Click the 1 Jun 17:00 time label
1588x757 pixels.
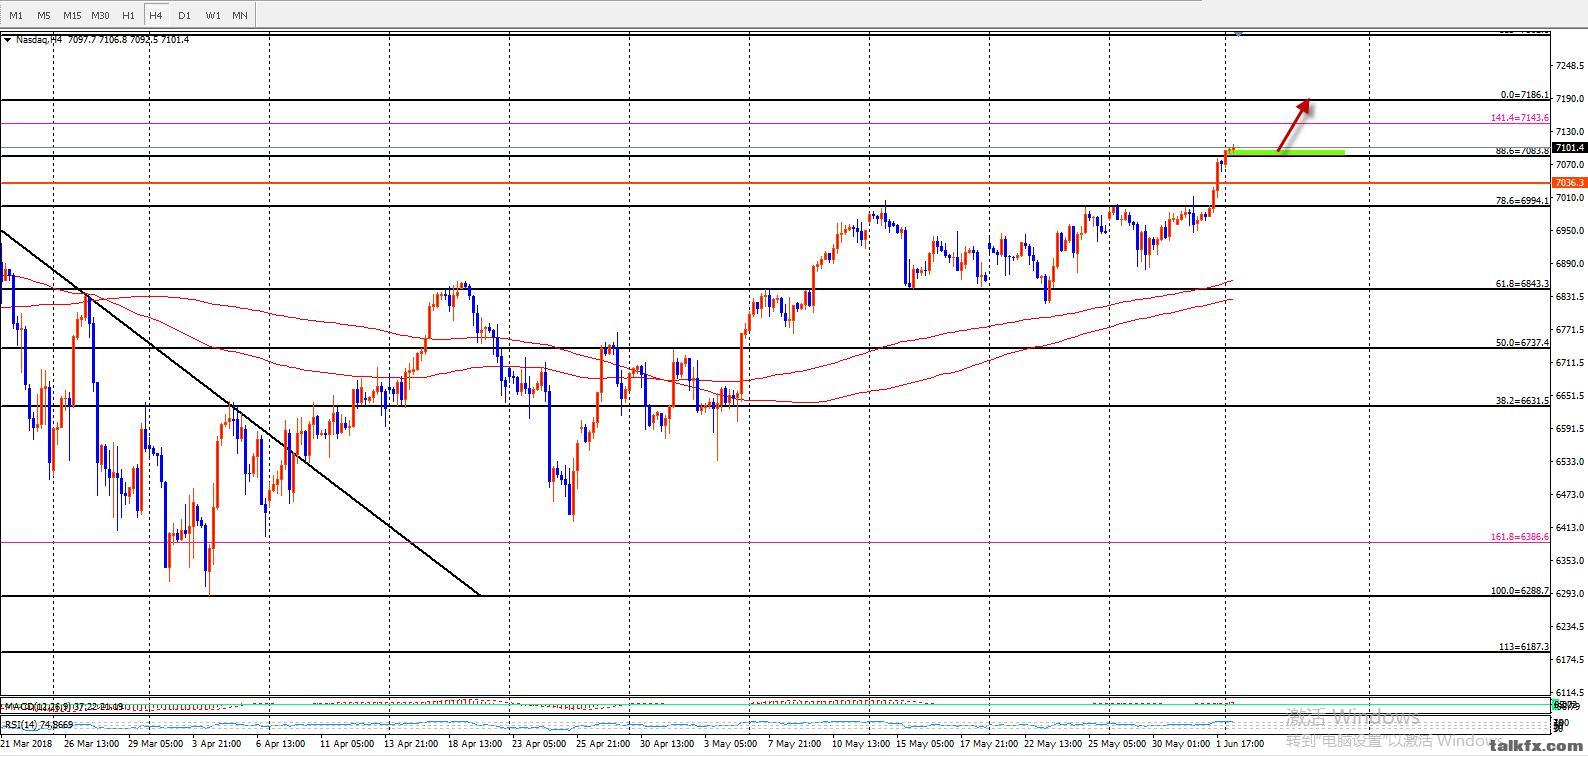coord(1241,744)
